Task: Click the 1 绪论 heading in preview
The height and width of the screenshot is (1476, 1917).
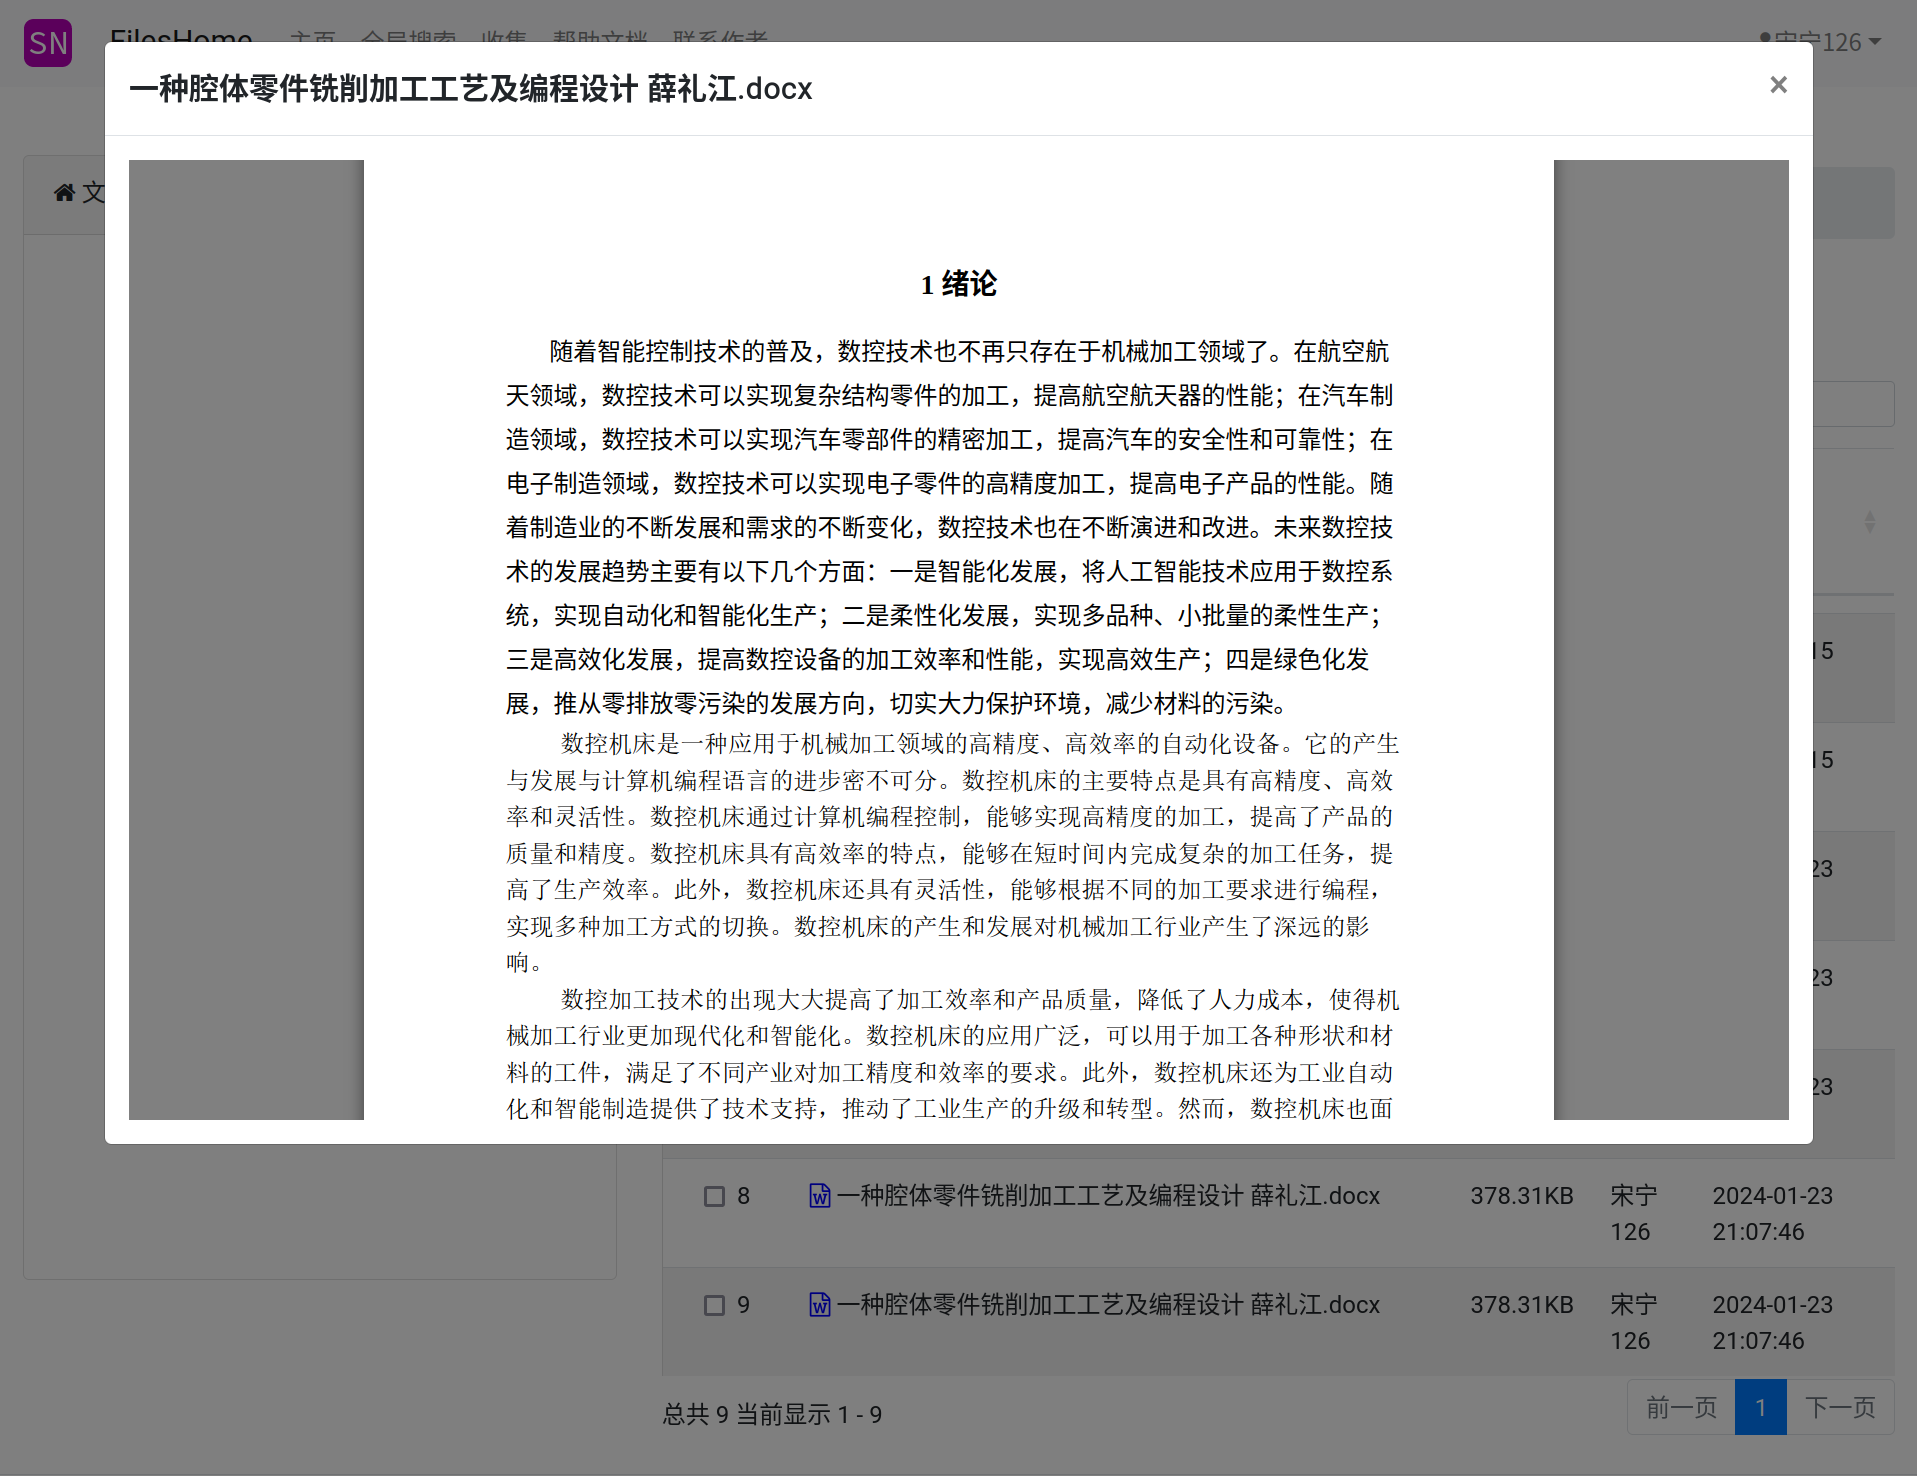Action: click(x=958, y=284)
